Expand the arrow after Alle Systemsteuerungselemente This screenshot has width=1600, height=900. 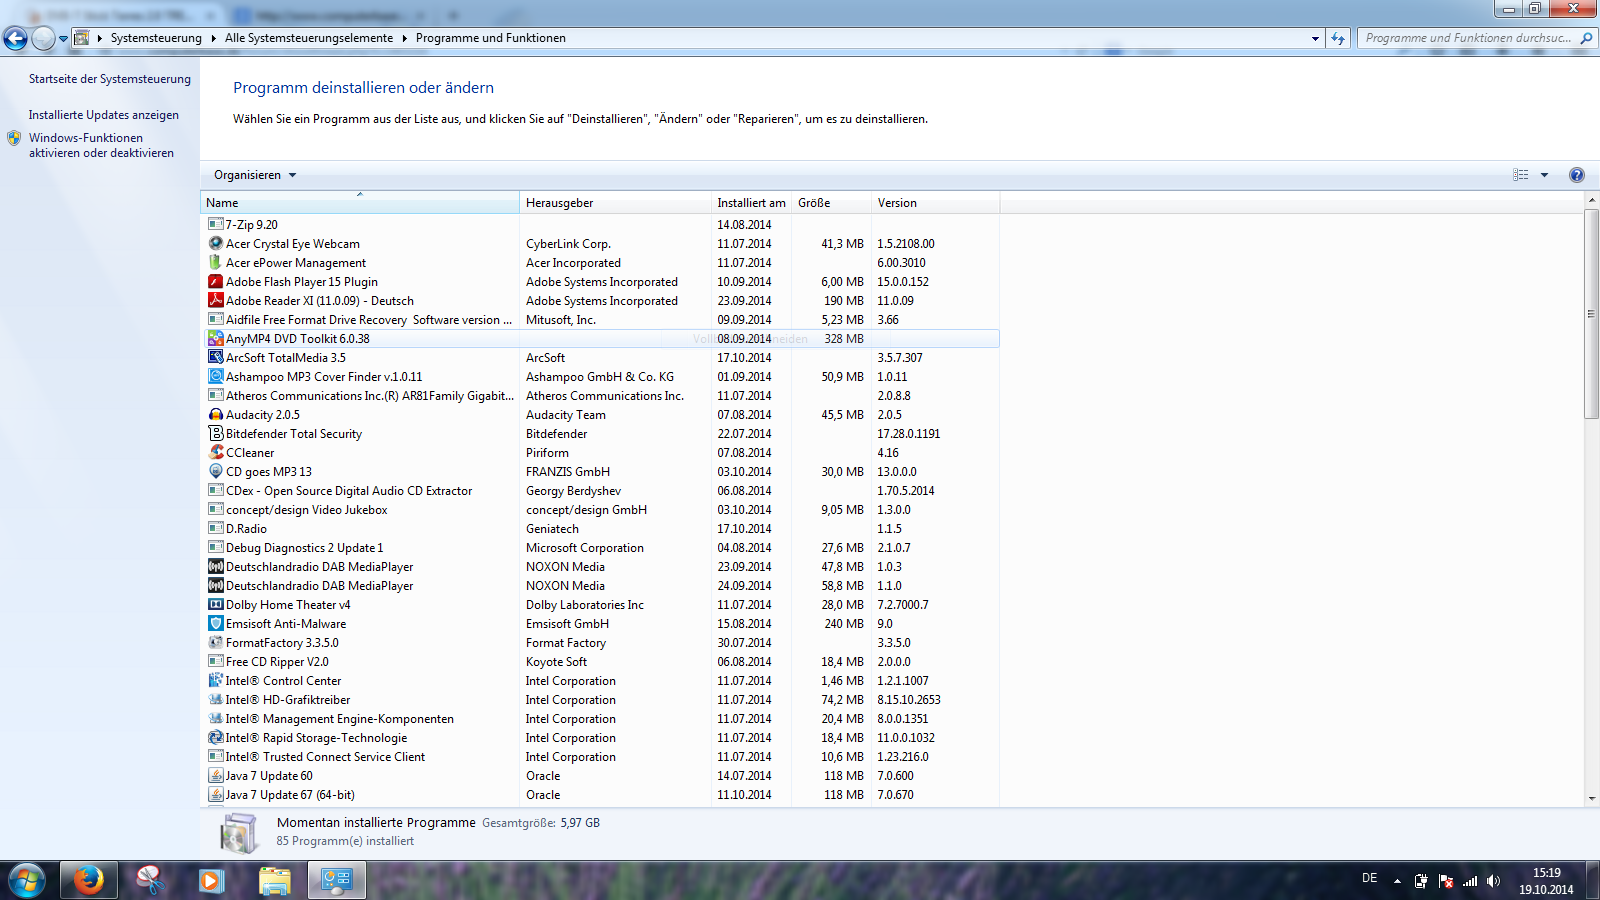(405, 38)
